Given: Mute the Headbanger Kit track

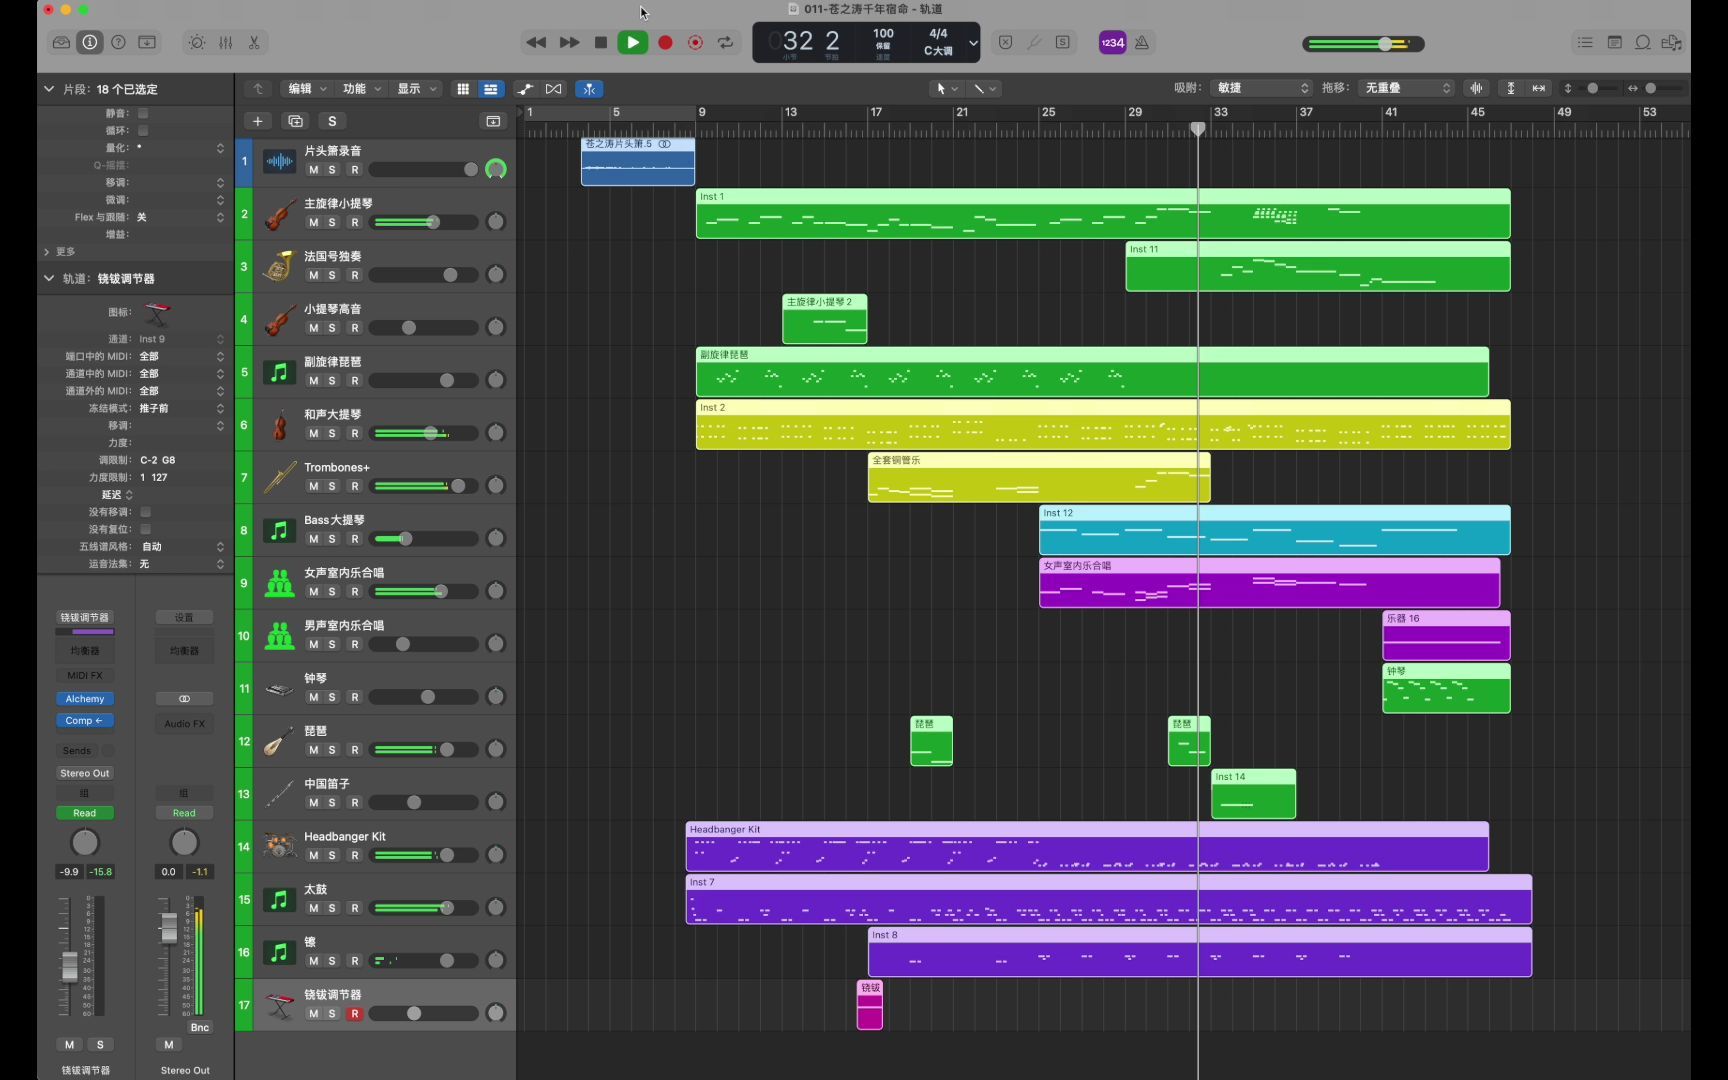Looking at the screenshot, I should 313,856.
